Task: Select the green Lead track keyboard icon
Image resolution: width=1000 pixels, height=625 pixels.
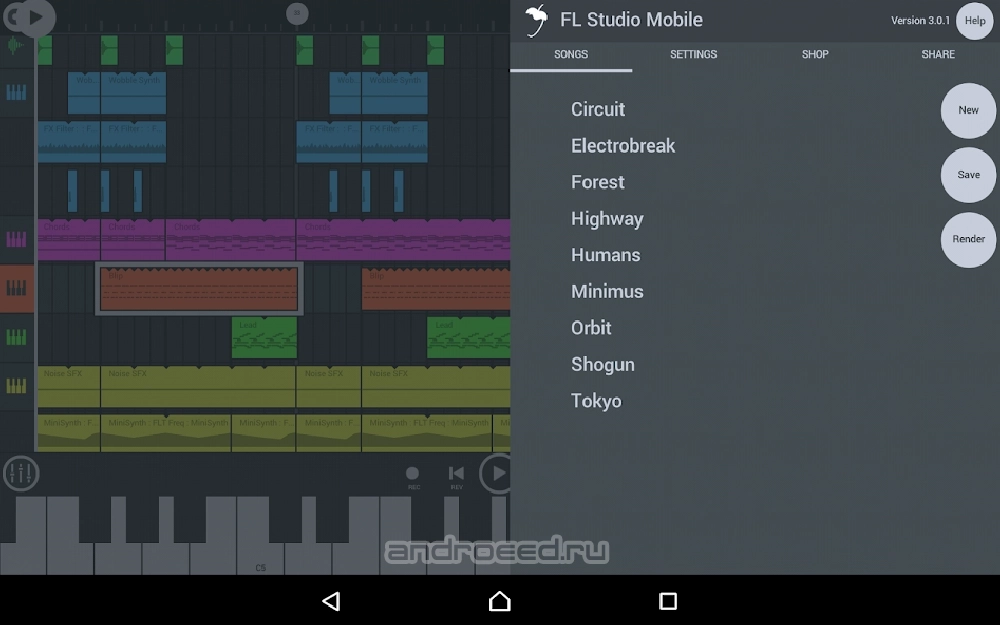Action: point(17,337)
